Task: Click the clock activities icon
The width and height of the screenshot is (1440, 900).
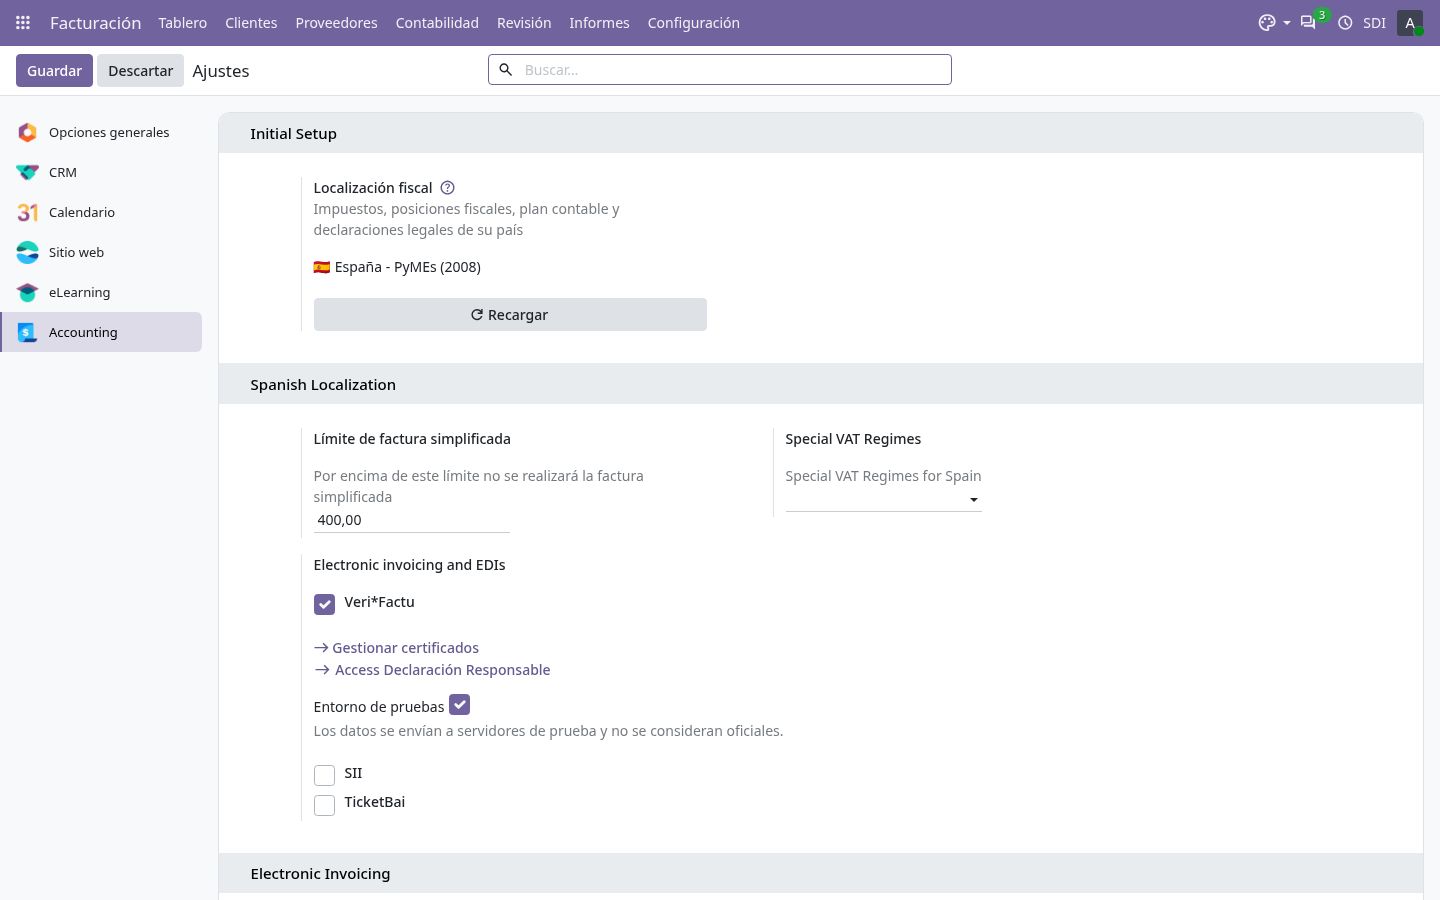Action: tap(1345, 22)
